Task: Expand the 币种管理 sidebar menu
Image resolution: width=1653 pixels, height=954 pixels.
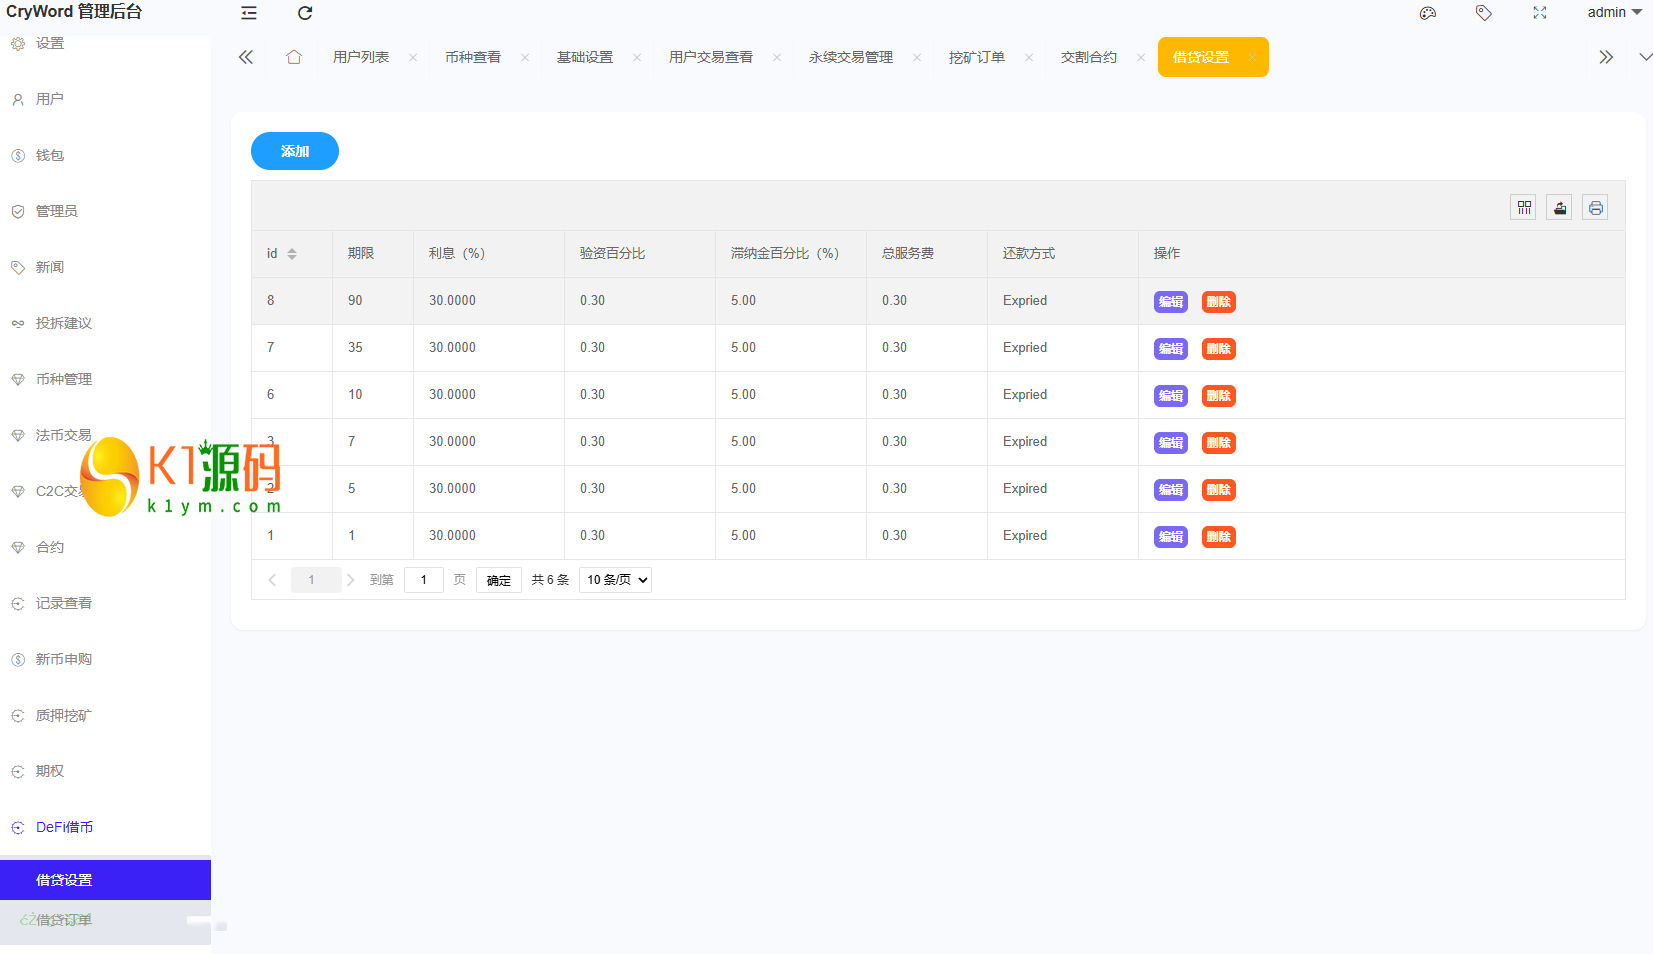Action: point(105,379)
